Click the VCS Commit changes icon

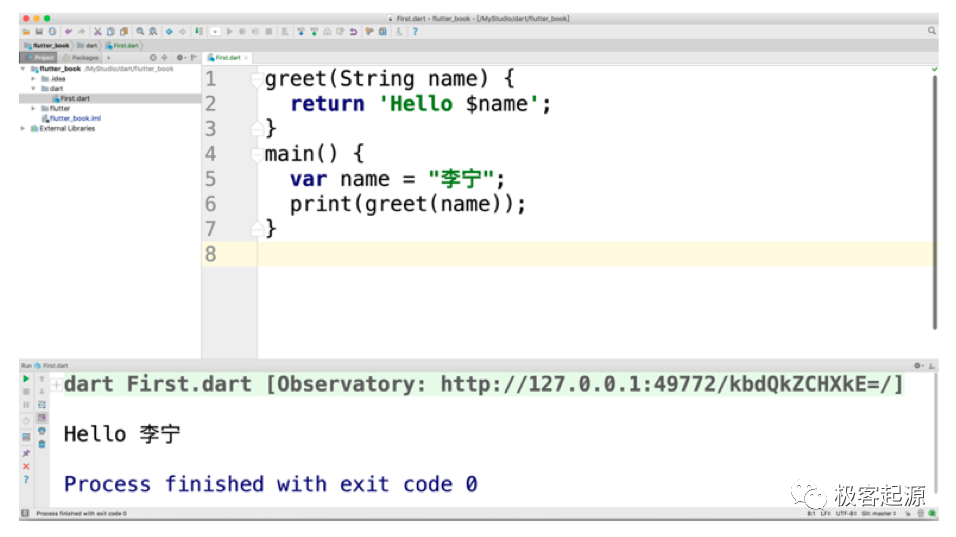(314, 32)
